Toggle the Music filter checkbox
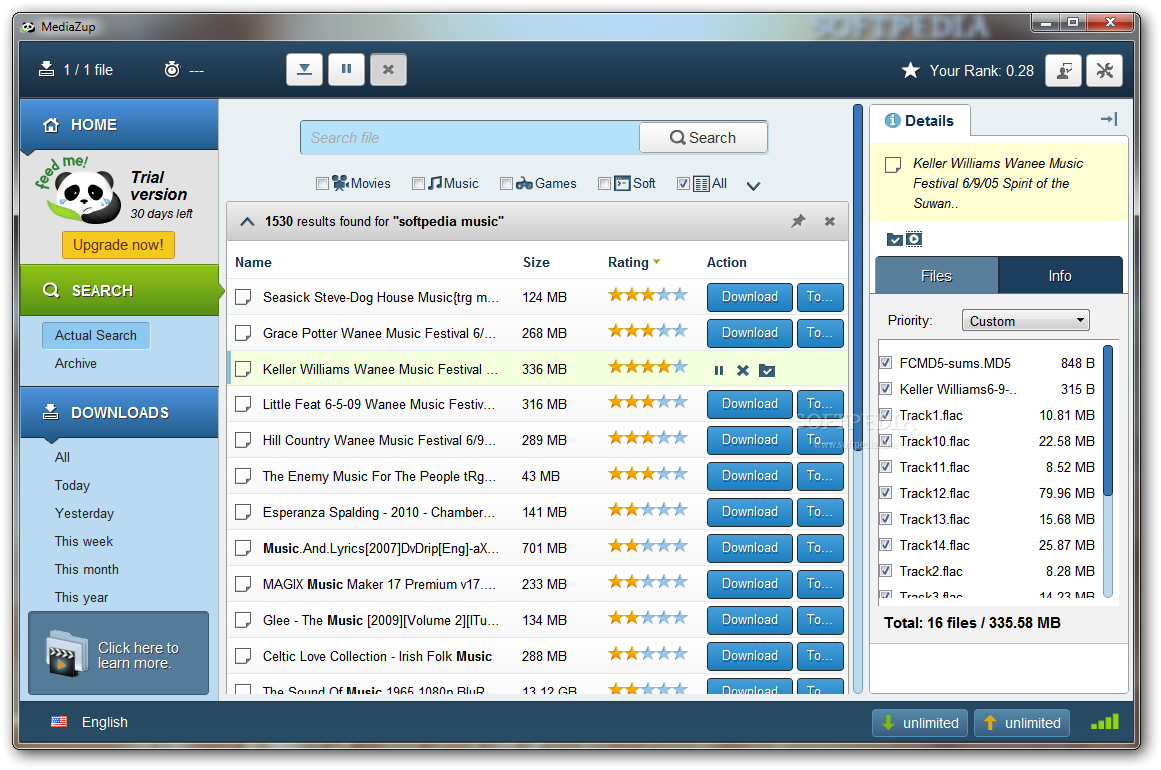This screenshot has width=1161, height=770. point(418,184)
